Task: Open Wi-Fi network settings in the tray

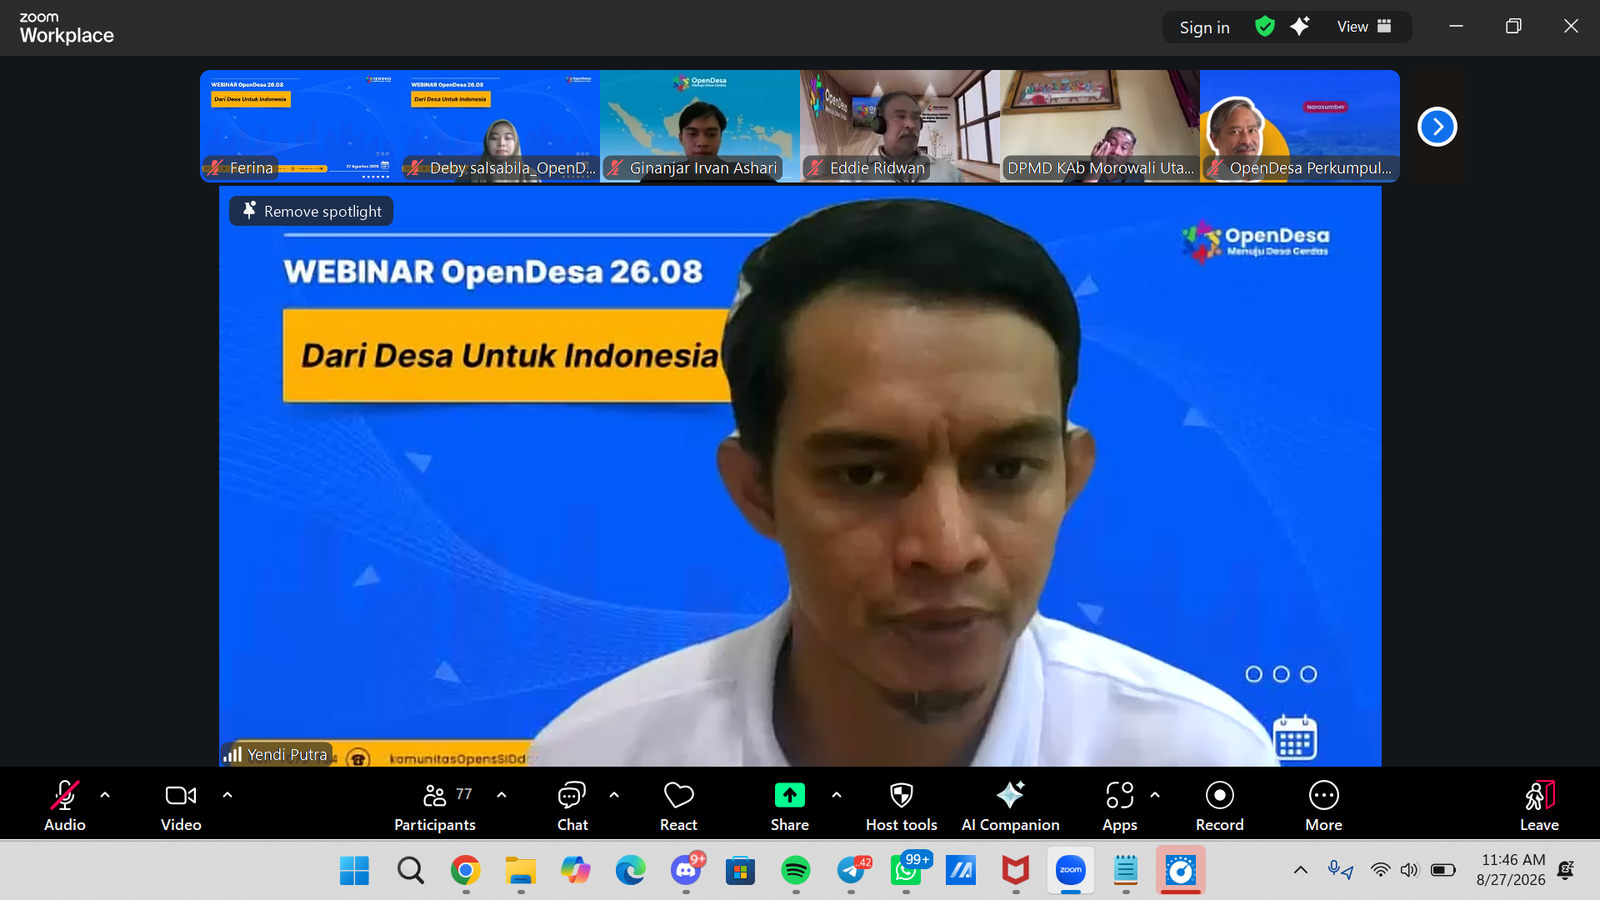Action: coord(1380,870)
